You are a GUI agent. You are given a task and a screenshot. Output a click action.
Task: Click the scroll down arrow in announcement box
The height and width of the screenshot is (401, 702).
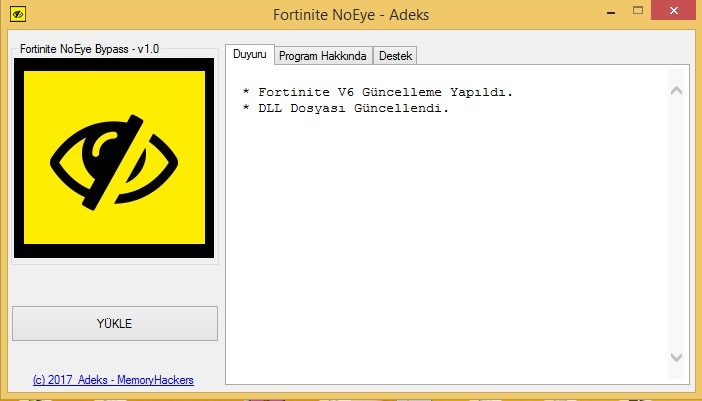pos(676,357)
